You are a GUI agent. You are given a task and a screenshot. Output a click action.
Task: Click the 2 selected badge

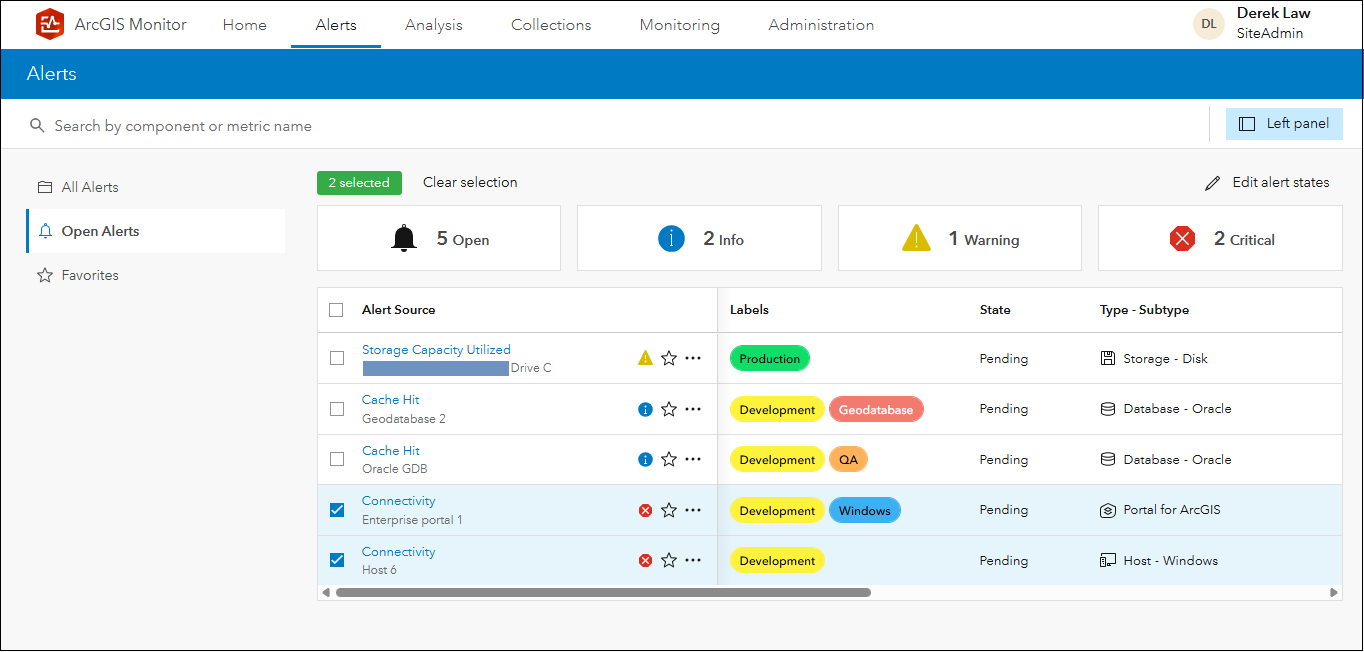[359, 183]
